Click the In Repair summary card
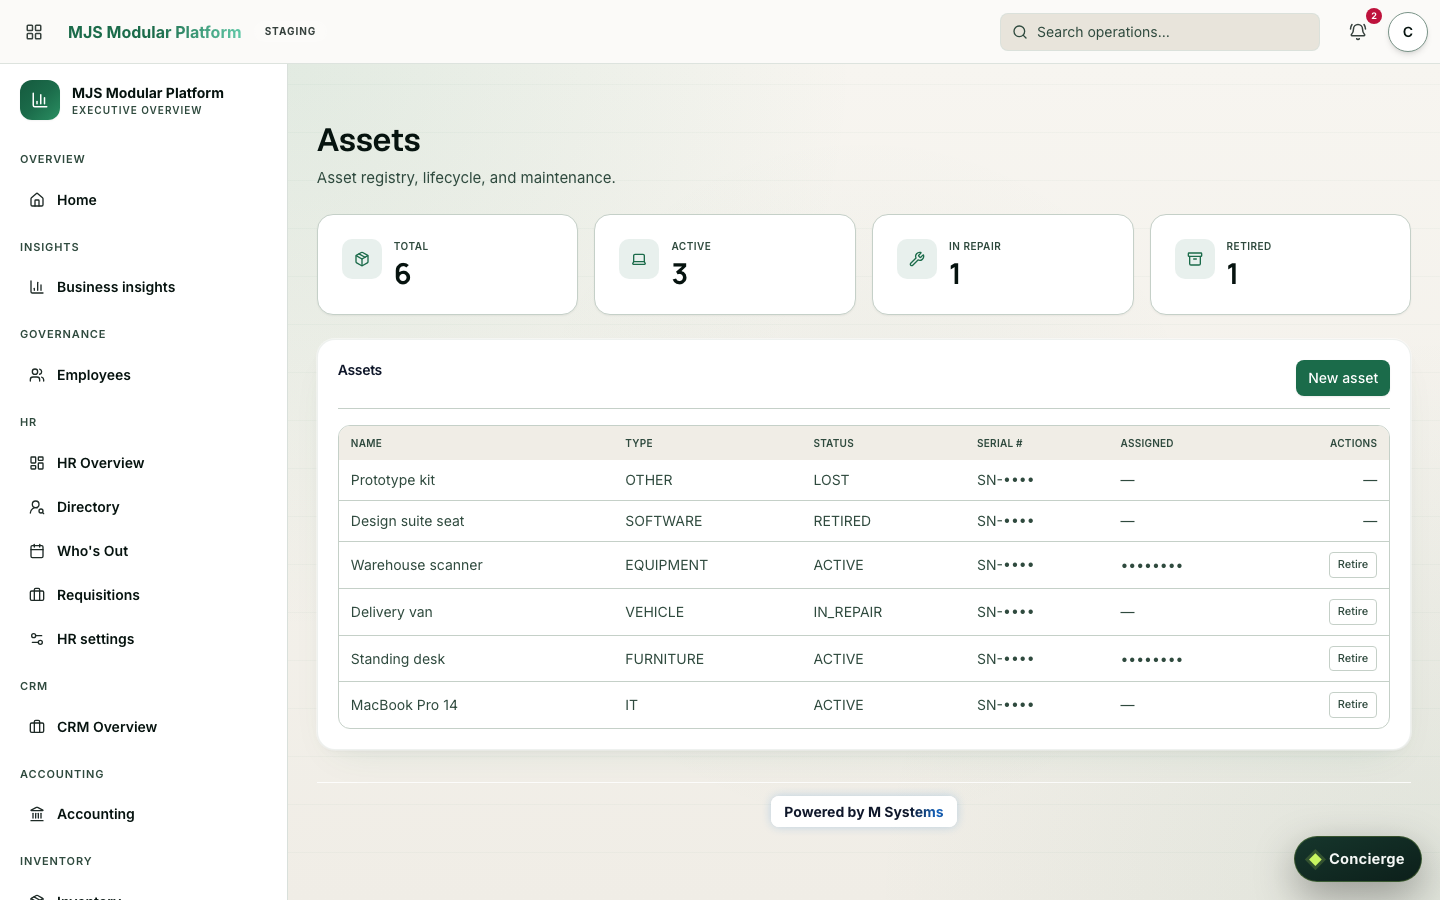This screenshot has width=1440, height=900. pos(1002,264)
